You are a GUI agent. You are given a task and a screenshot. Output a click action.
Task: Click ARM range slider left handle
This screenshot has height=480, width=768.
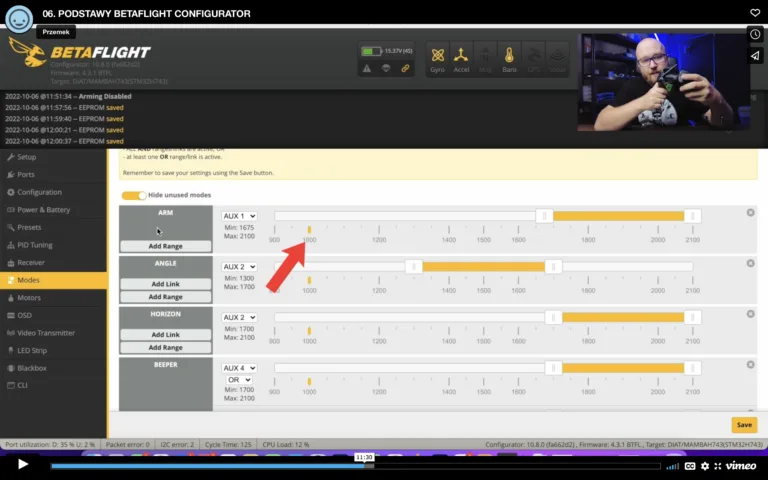[544, 216]
